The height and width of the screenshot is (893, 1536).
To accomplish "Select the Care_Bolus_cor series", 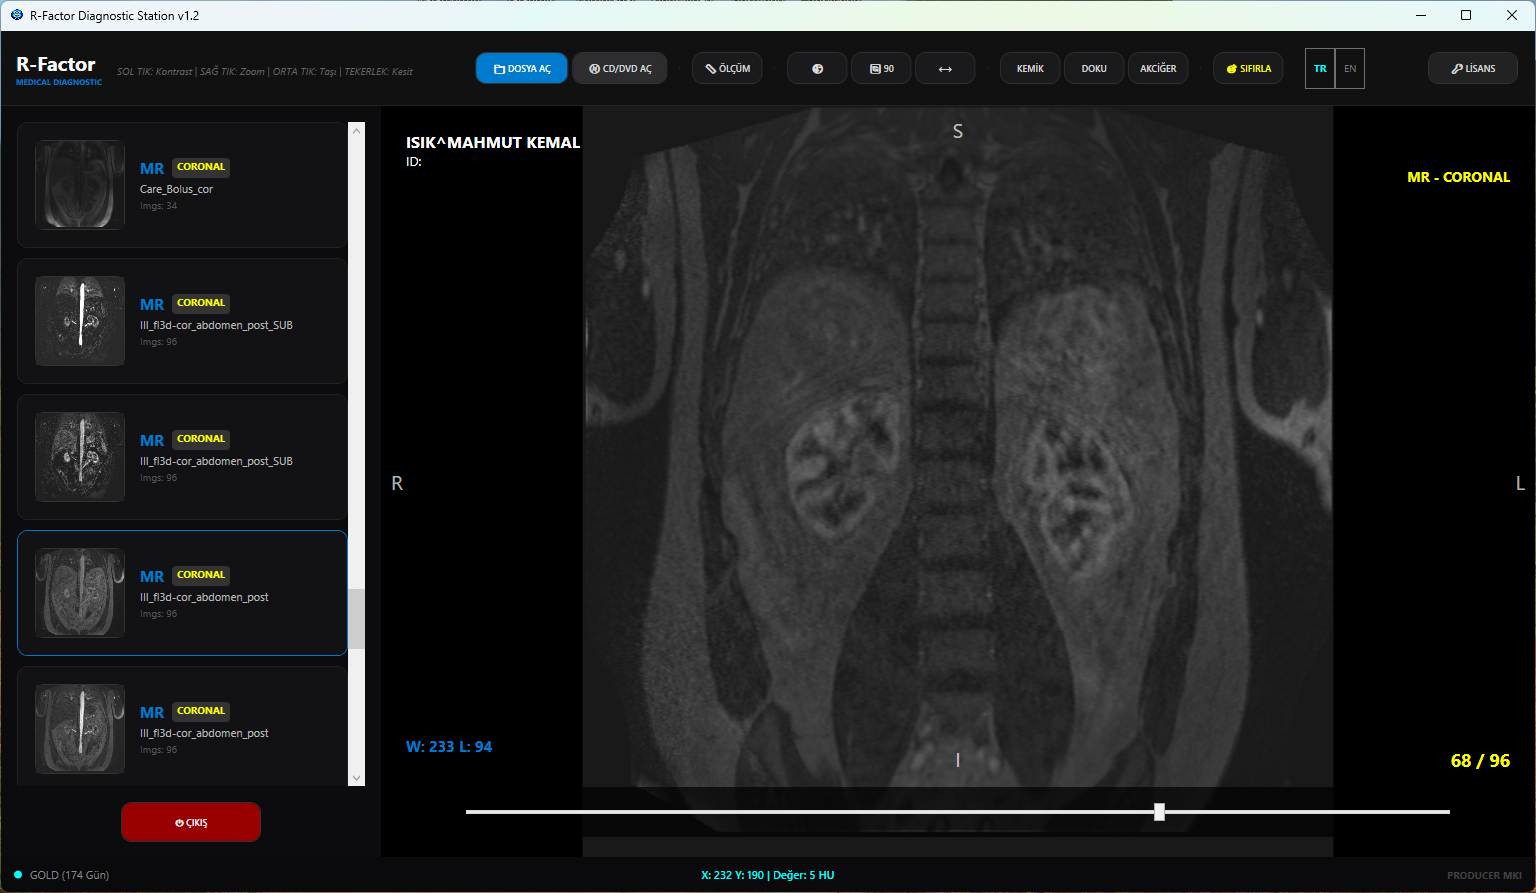I will pyautogui.click(x=182, y=185).
